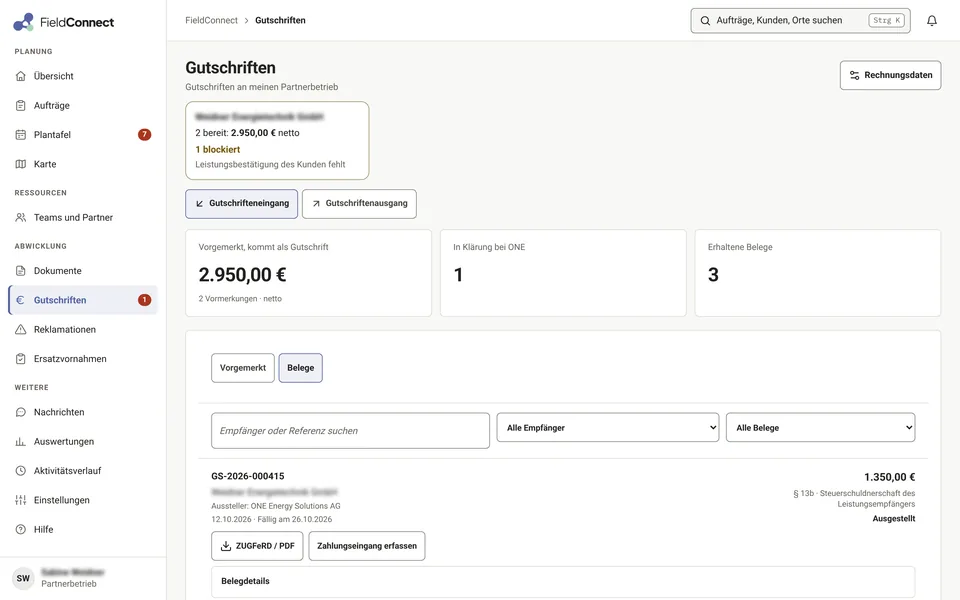Screen dimensions: 960x600
Task: Open the Alle Belege dropdown
Action: (820, 427)
